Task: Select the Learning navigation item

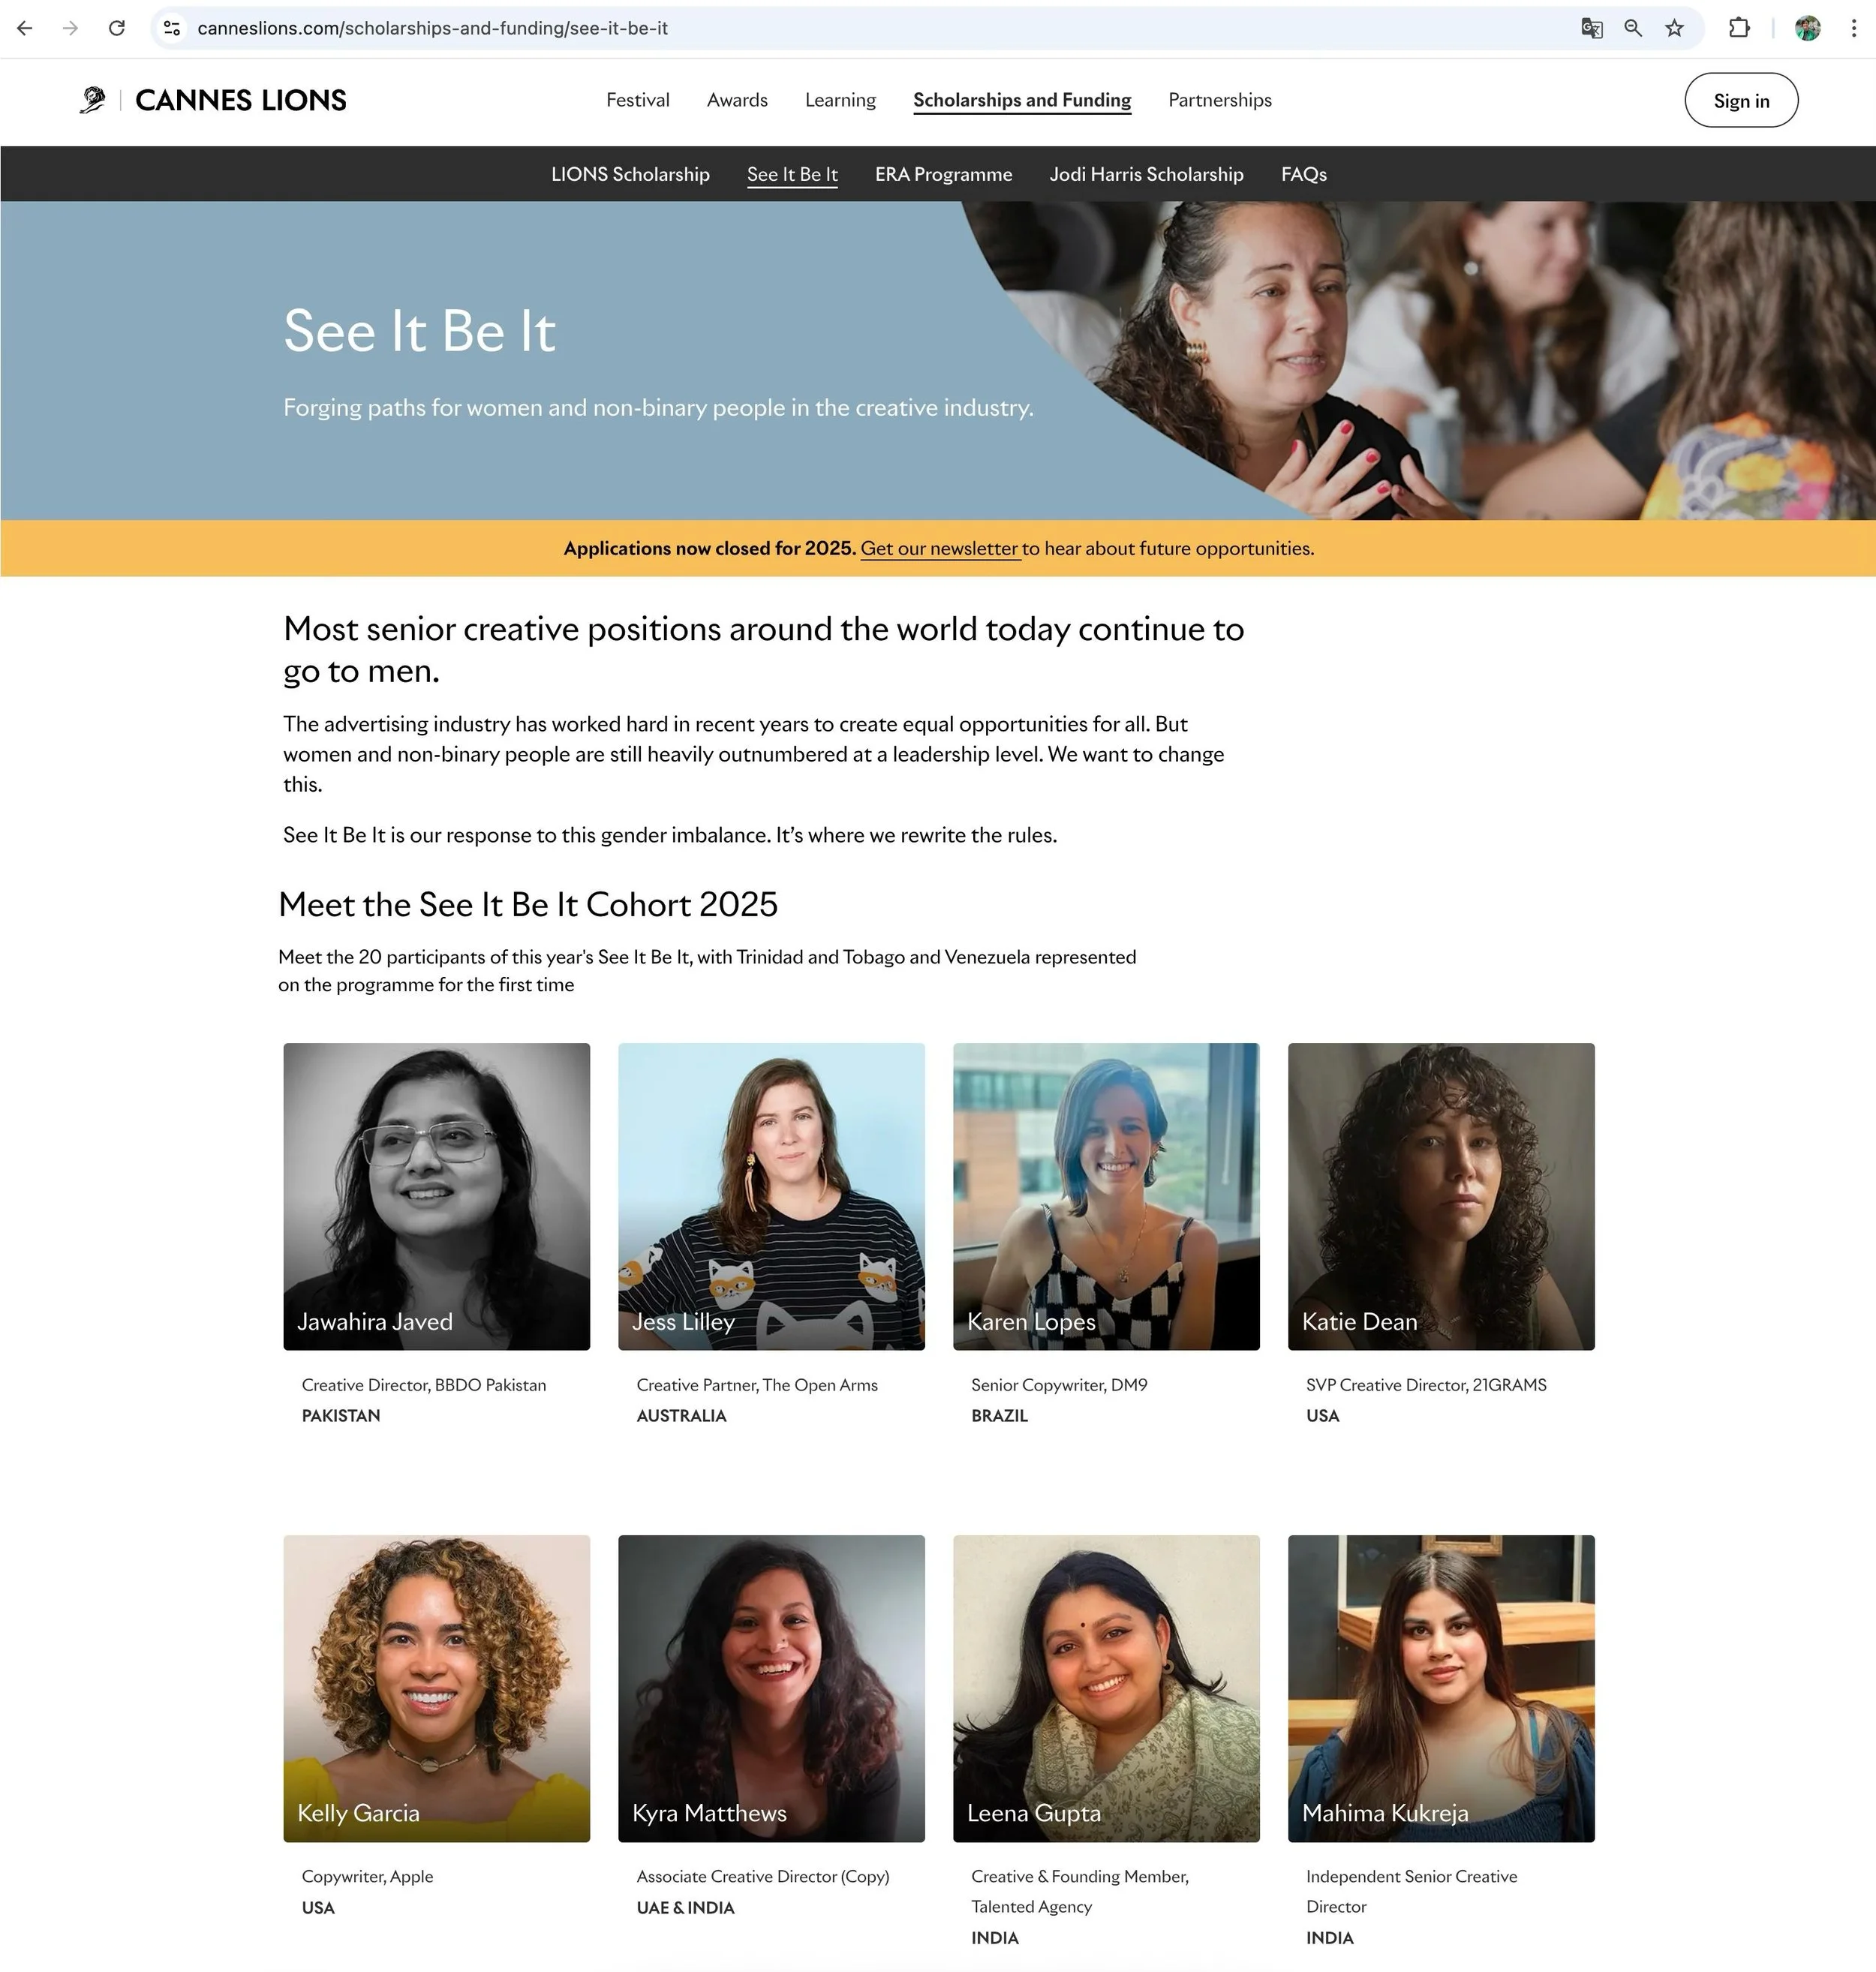Action: coord(840,100)
